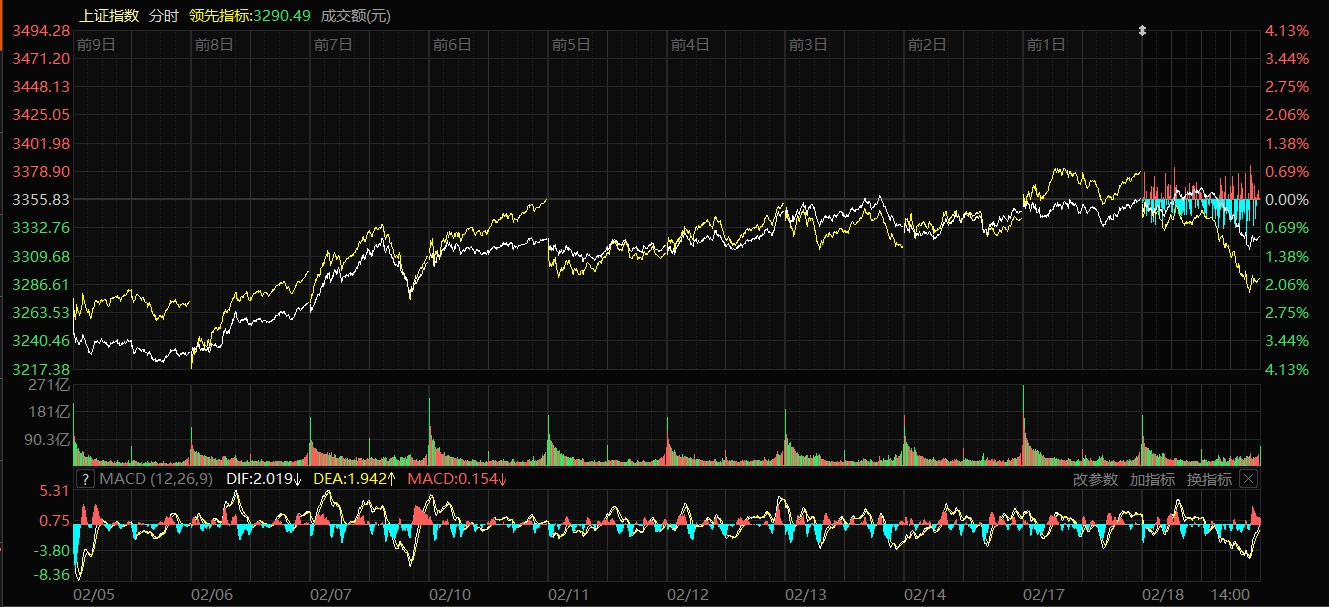Click 换指标 to switch the indicator
This screenshot has height=607, width=1329.
coord(1209,479)
